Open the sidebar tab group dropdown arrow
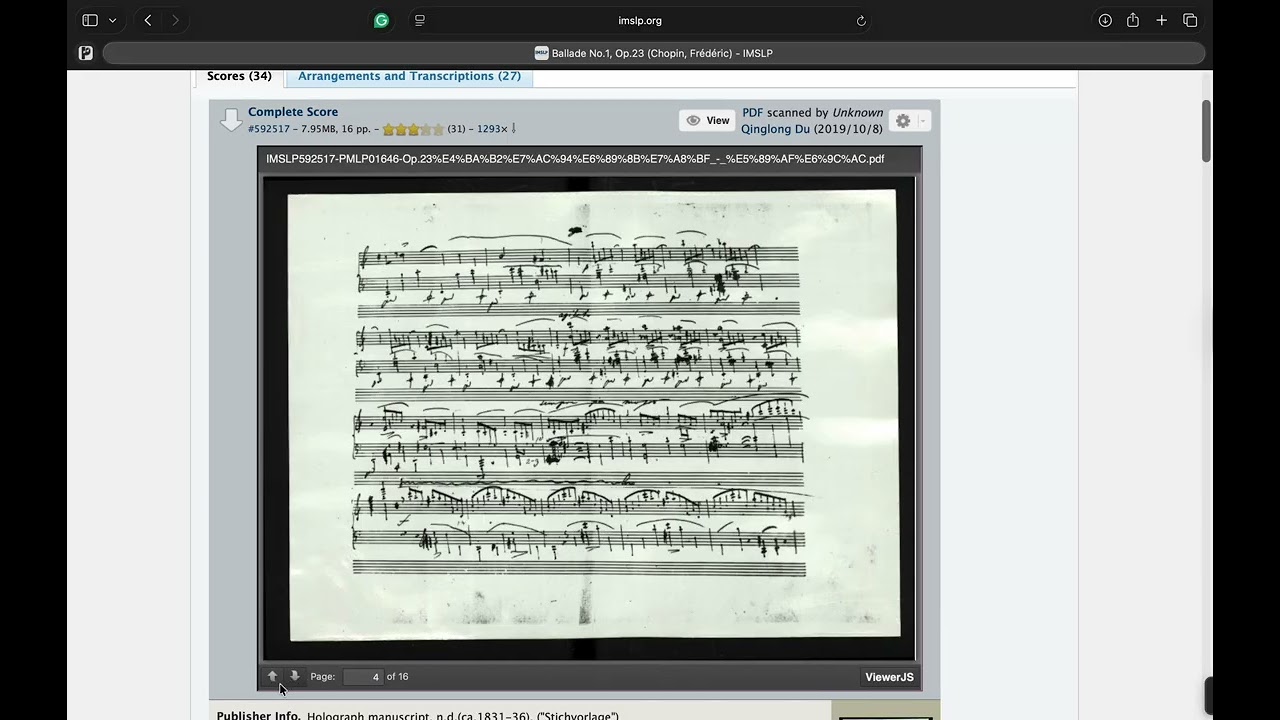This screenshot has width=1280, height=720. coord(112,20)
